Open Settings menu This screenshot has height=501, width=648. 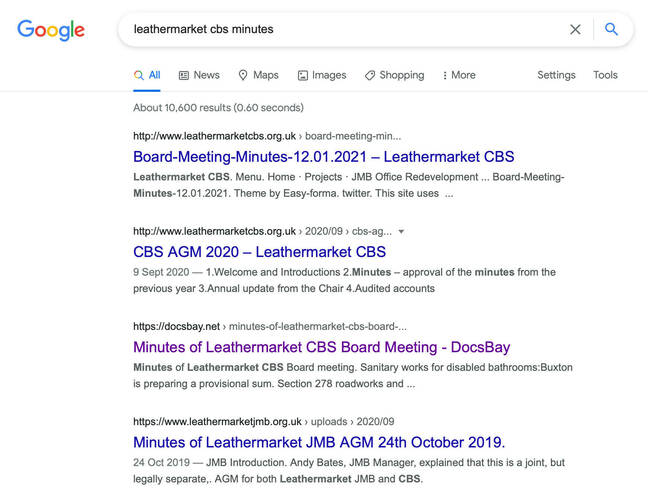click(x=556, y=75)
